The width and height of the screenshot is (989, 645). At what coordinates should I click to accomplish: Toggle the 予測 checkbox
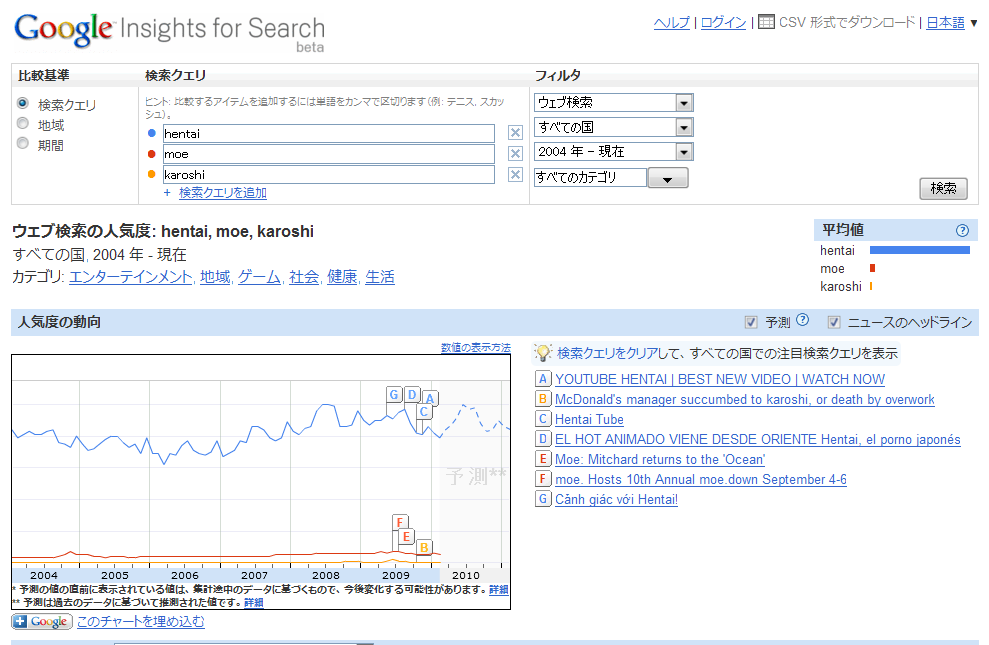(751, 322)
